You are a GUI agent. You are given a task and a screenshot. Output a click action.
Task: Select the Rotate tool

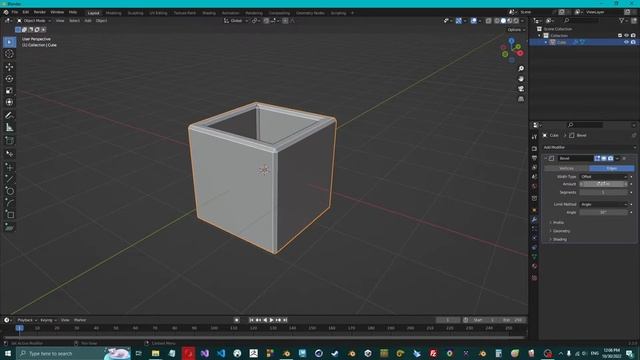coord(9,78)
